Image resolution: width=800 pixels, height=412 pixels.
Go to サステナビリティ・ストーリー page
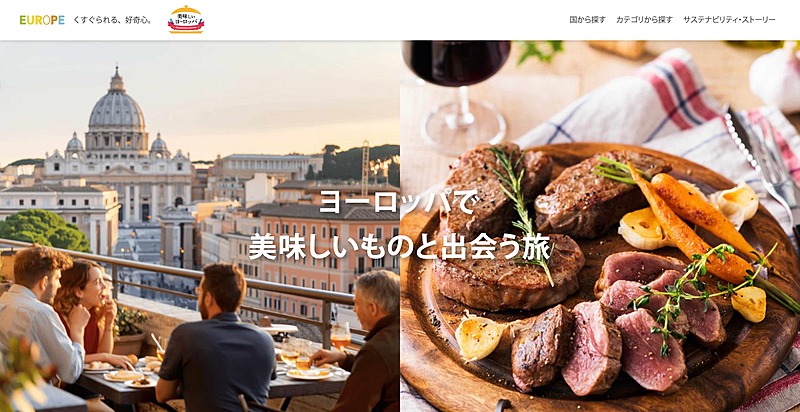(x=729, y=20)
